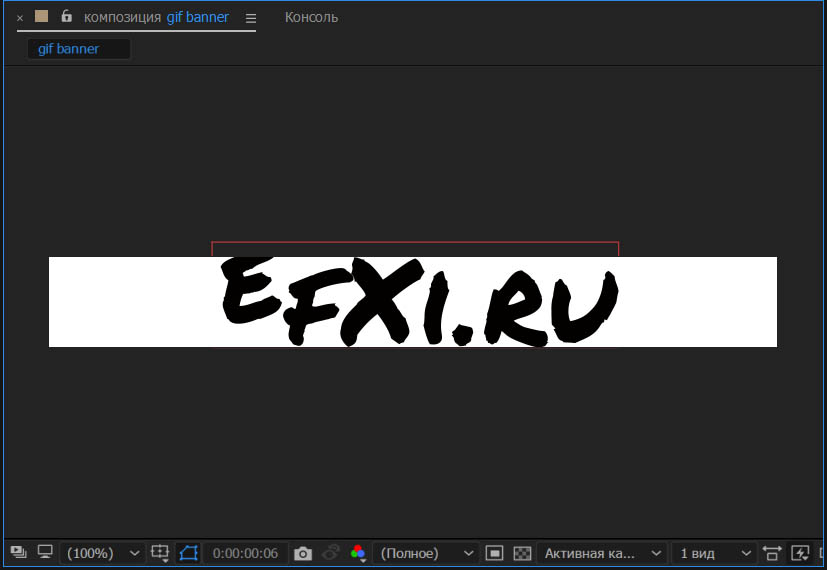Click the Fast Previews lightning icon
This screenshot has width=827, height=570.
(800, 553)
